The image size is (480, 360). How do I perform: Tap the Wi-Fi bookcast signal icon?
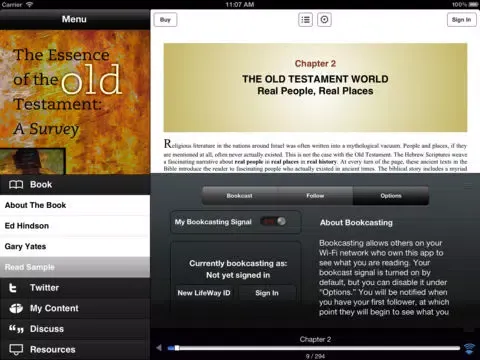coord(469,348)
